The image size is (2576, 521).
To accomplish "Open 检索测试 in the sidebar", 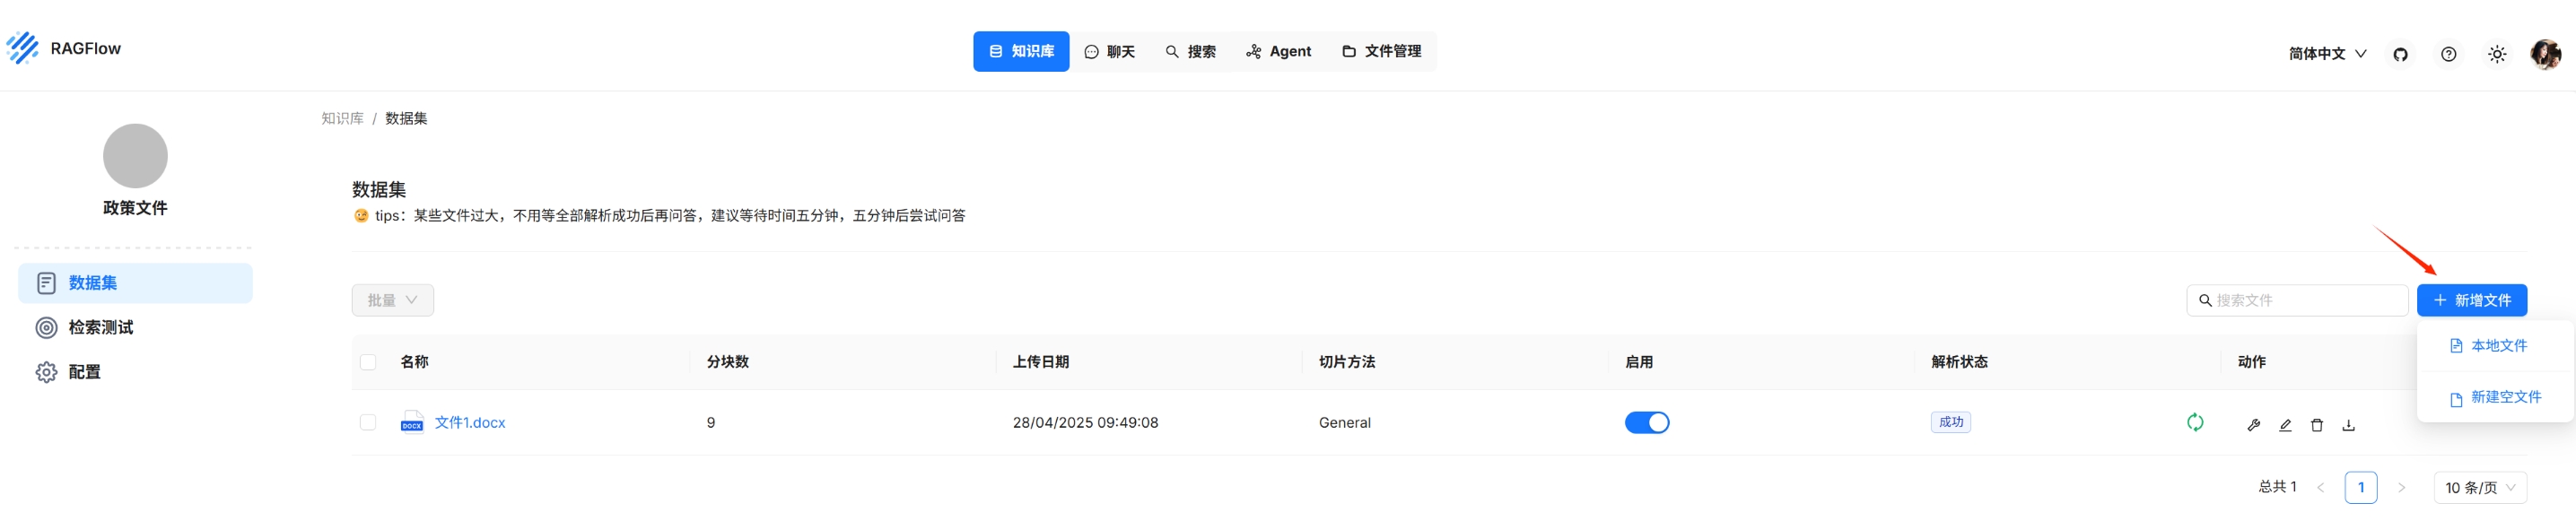I will tap(100, 328).
